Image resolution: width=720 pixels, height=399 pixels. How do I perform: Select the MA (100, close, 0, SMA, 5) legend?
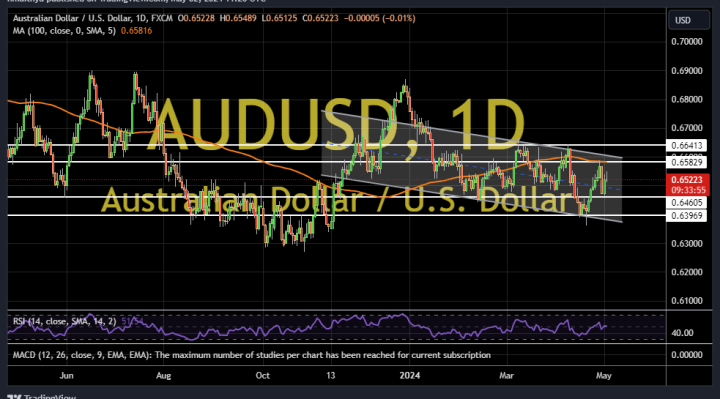point(64,31)
